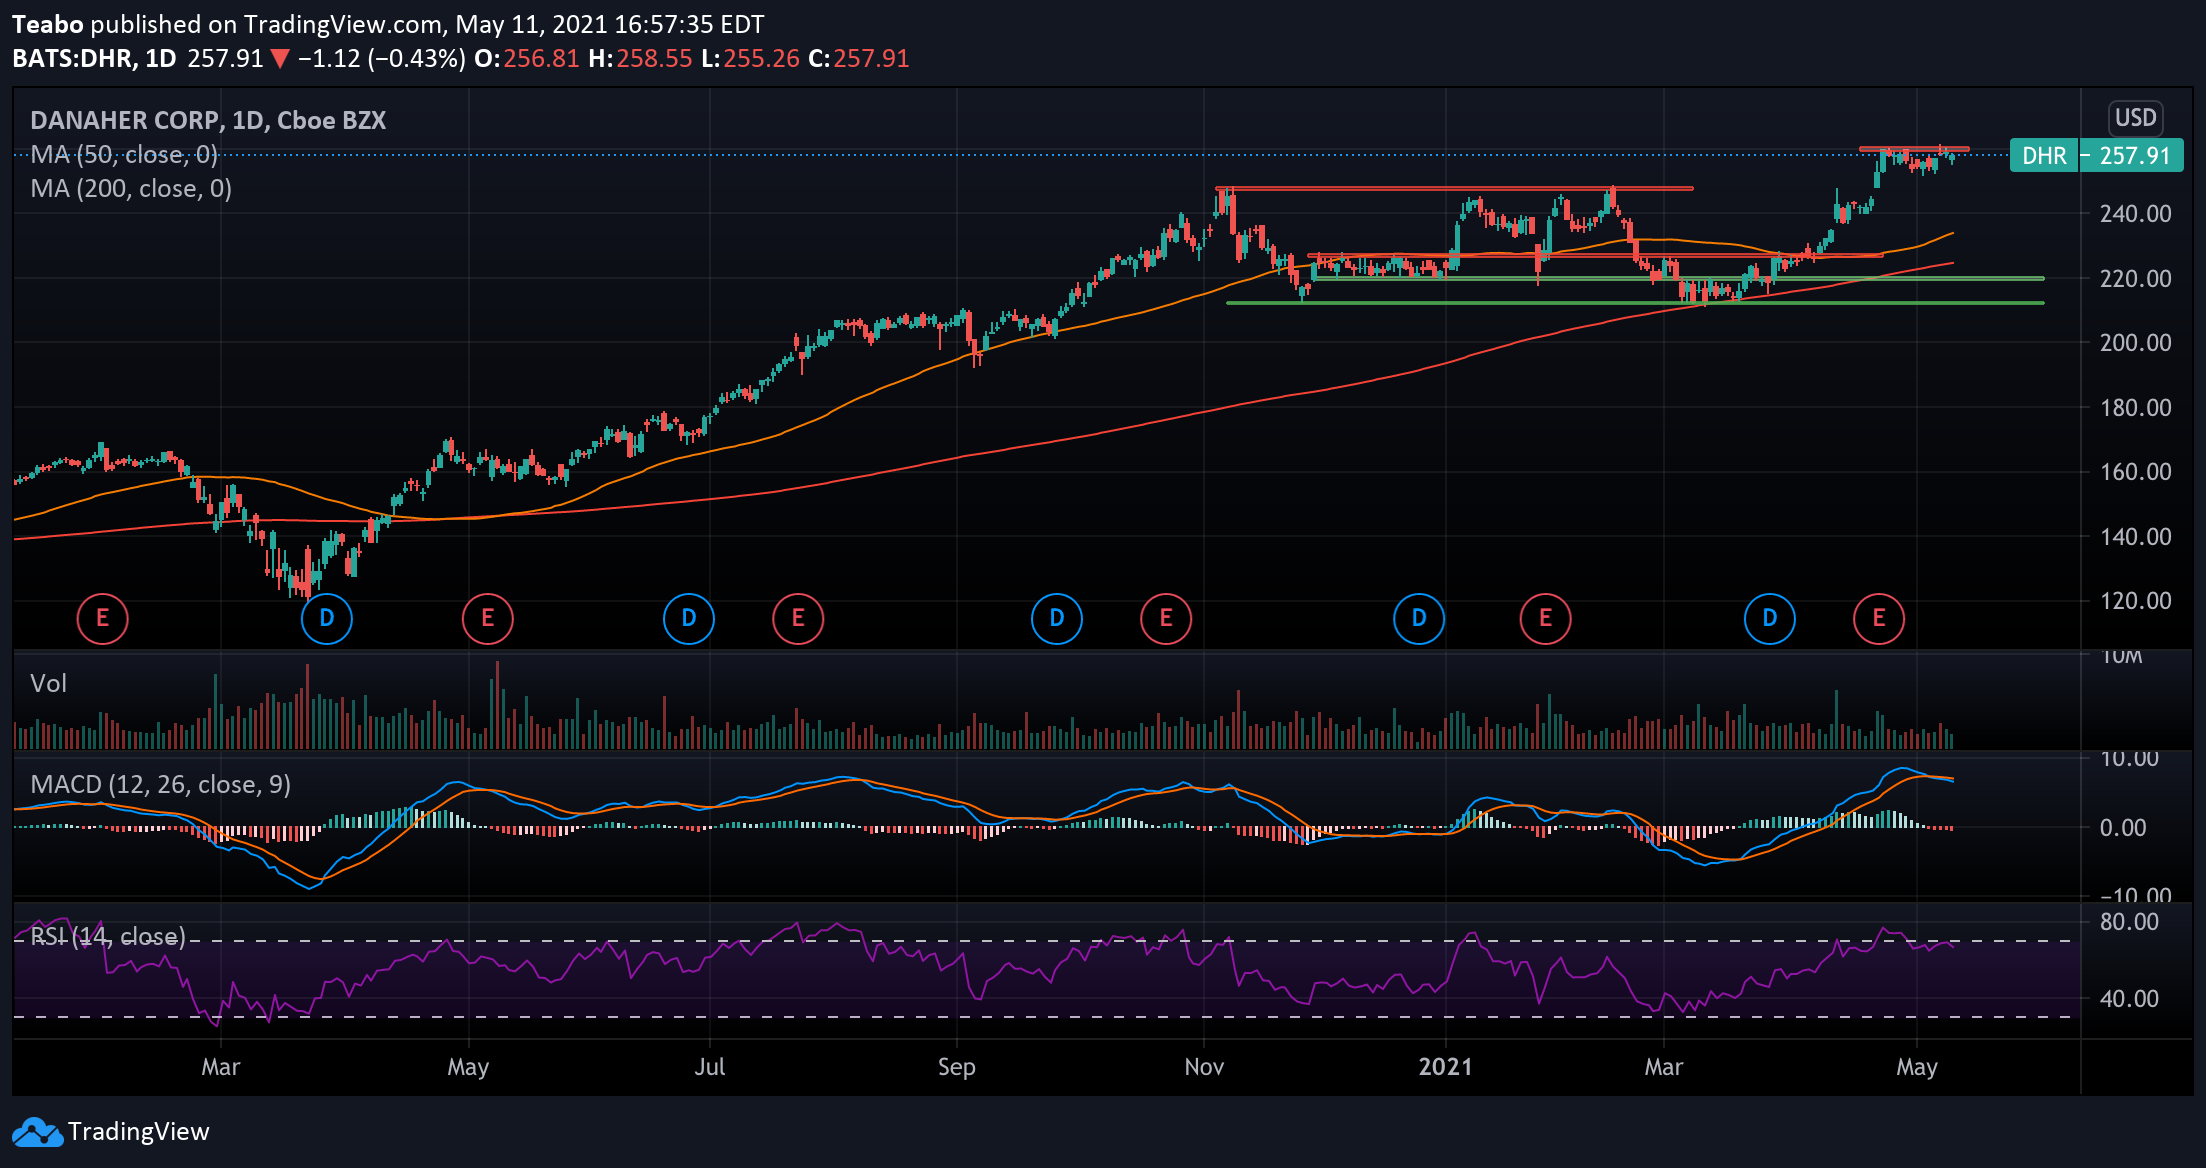Select the DANAHER CORP, 1D, Cboe BZX title

(208, 120)
